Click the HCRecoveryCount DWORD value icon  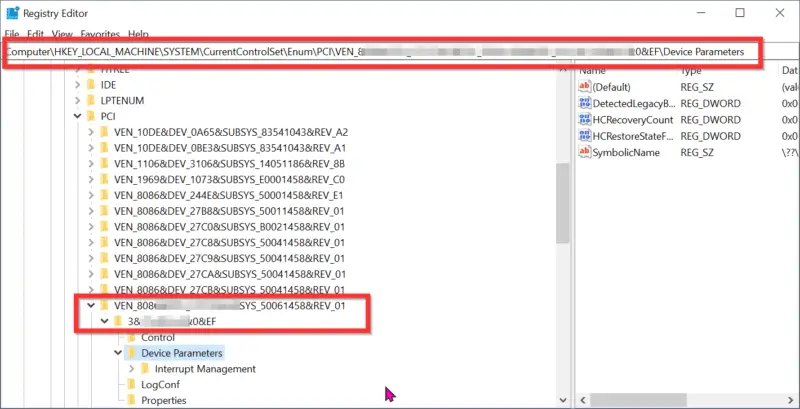click(585, 119)
